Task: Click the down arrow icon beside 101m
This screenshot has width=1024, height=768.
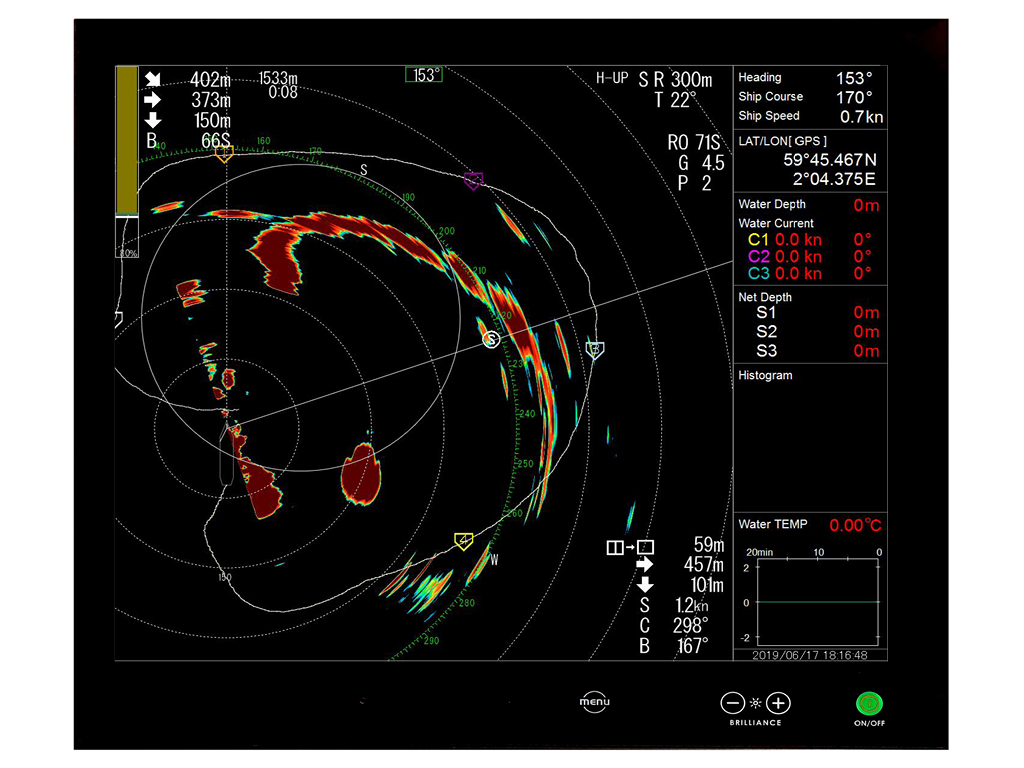Action: coord(645,584)
